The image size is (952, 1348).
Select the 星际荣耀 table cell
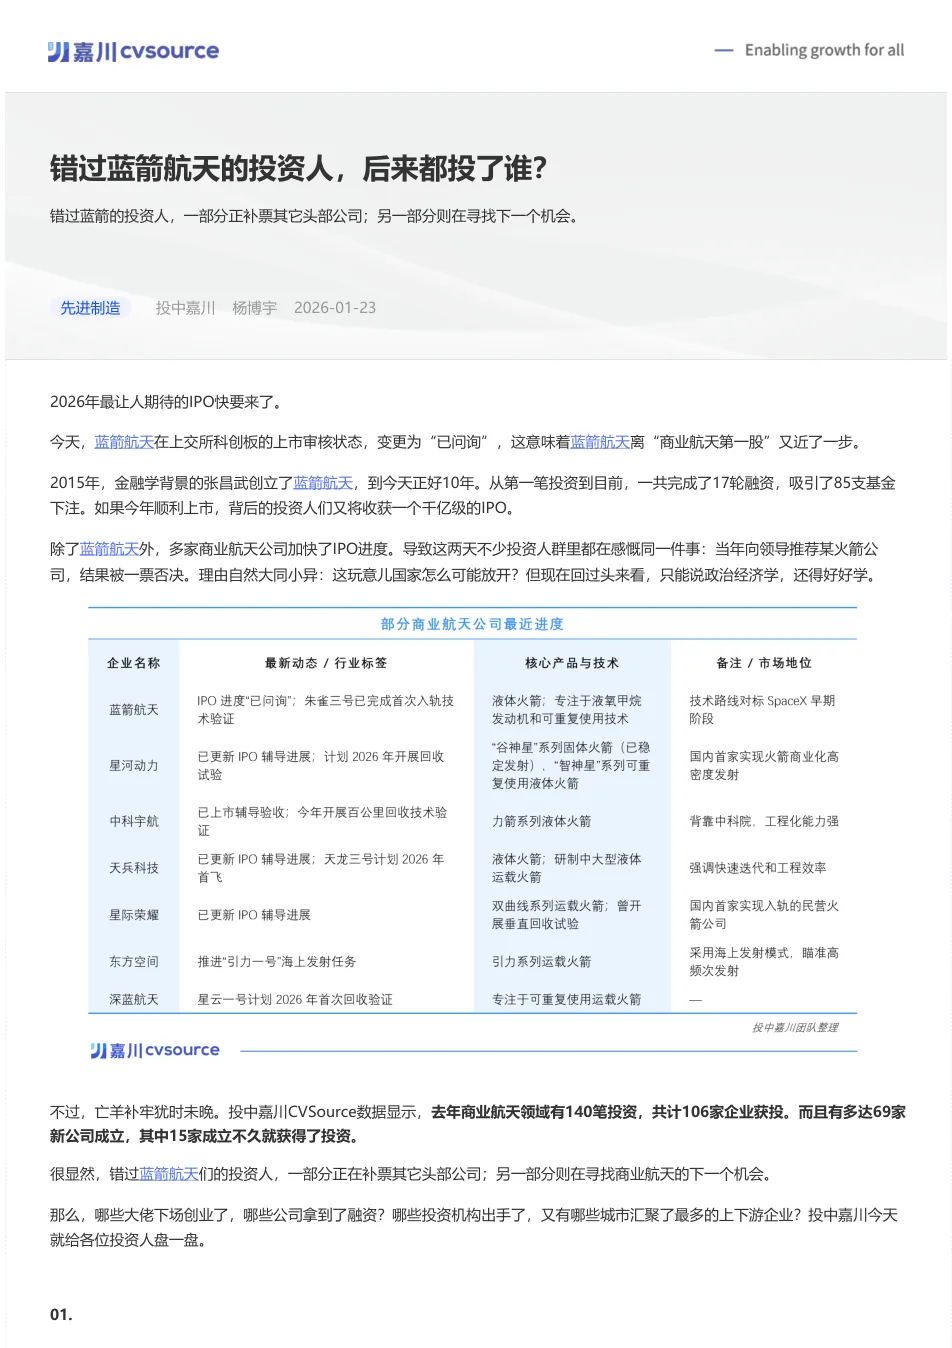click(134, 915)
